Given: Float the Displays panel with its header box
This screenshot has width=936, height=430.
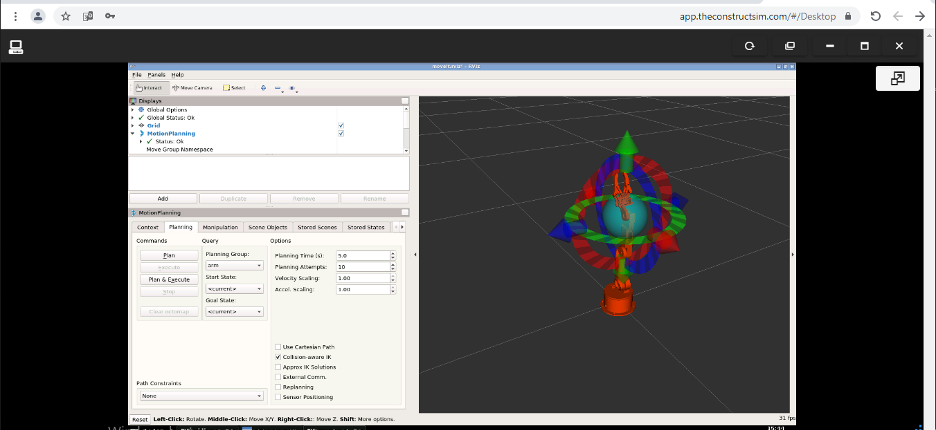Looking at the screenshot, I should 405,101.
